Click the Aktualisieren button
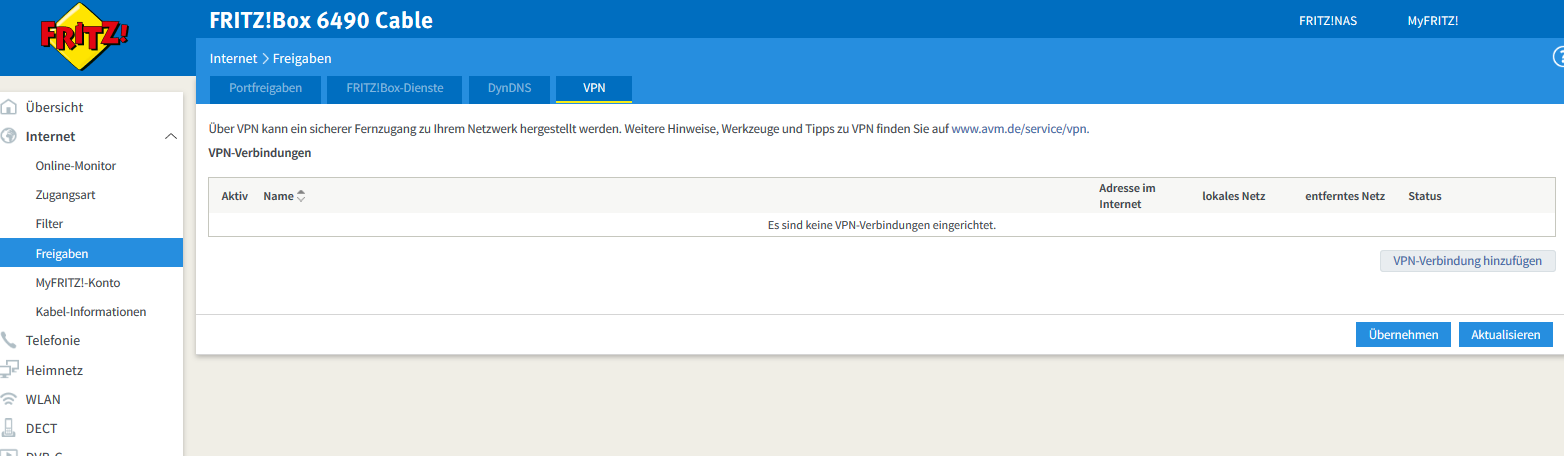The height and width of the screenshot is (456, 1564). 1506,335
